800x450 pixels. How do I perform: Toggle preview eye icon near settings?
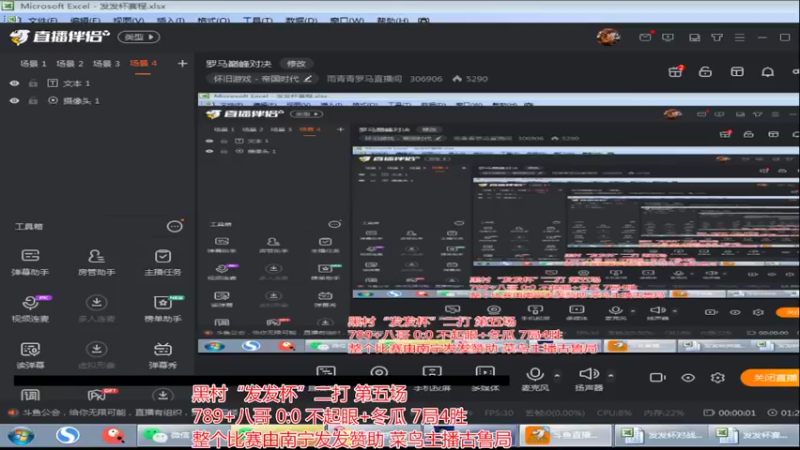tap(688, 378)
